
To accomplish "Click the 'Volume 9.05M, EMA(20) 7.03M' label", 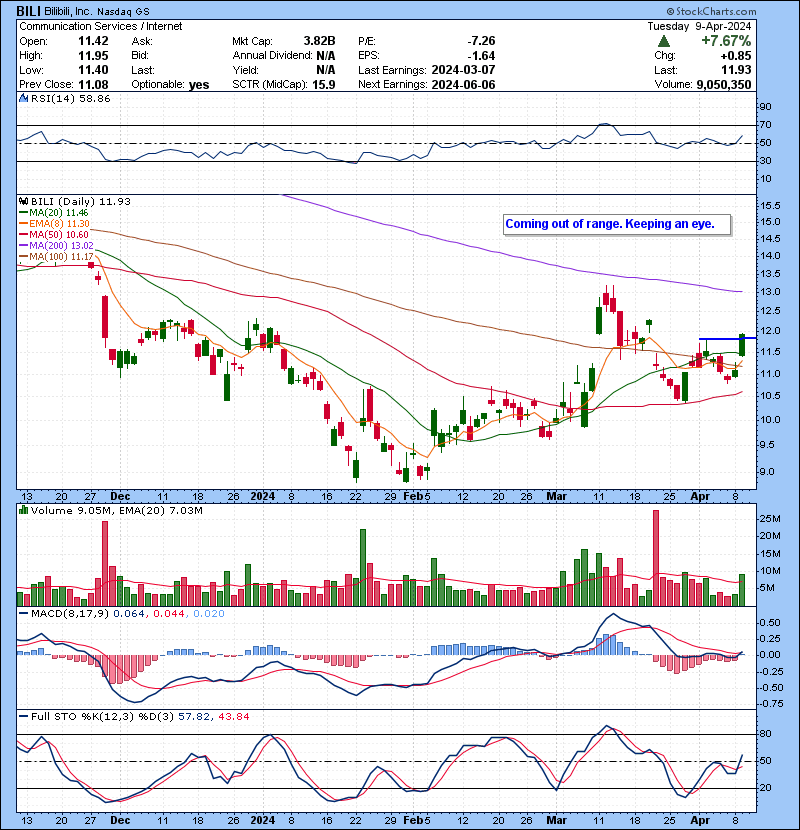I will 116,510.
